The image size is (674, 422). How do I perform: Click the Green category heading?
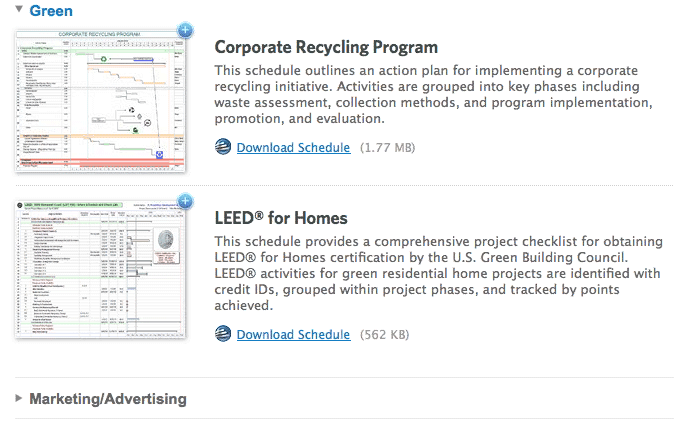coord(50,11)
